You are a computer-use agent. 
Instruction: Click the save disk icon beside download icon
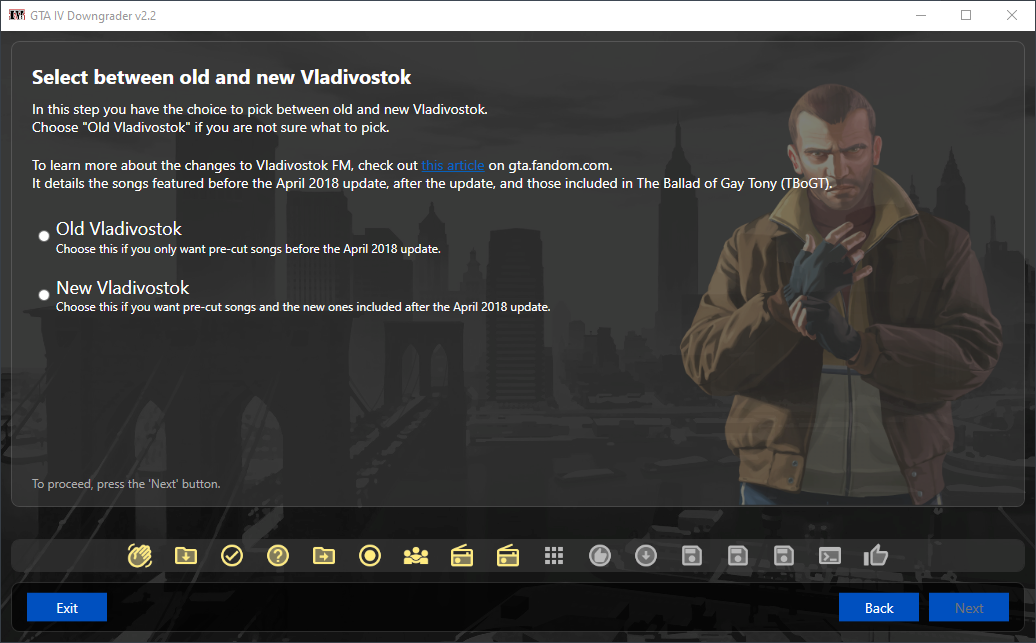tap(692, 556)
